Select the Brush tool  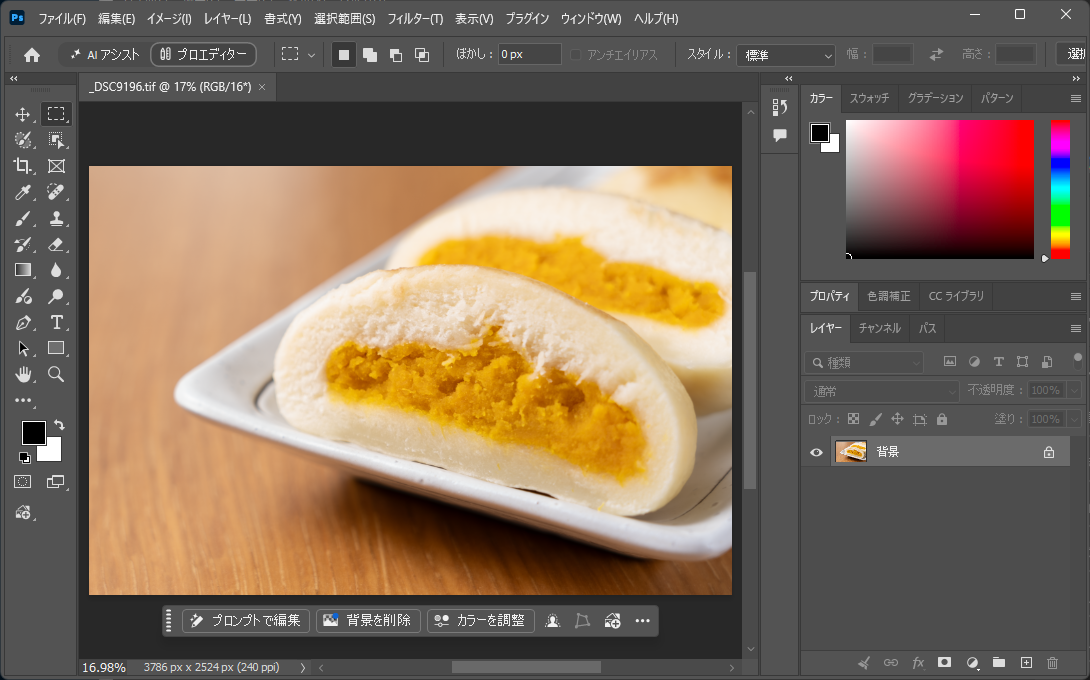(x=23, y=218)
